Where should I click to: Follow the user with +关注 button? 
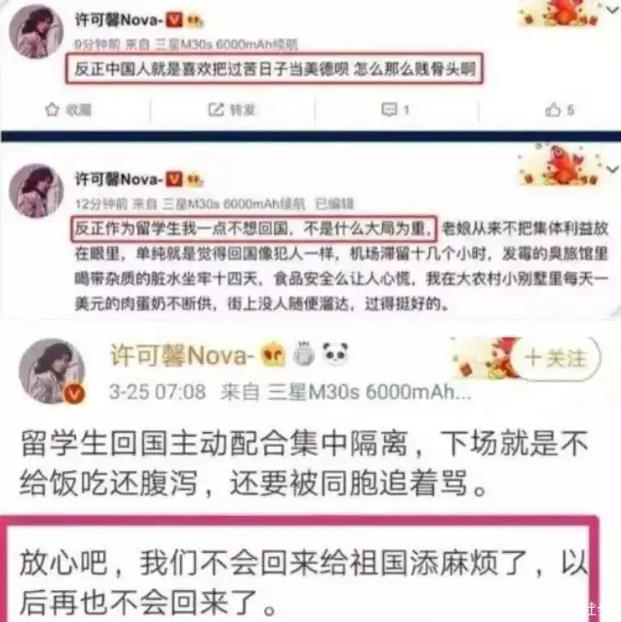556,358
